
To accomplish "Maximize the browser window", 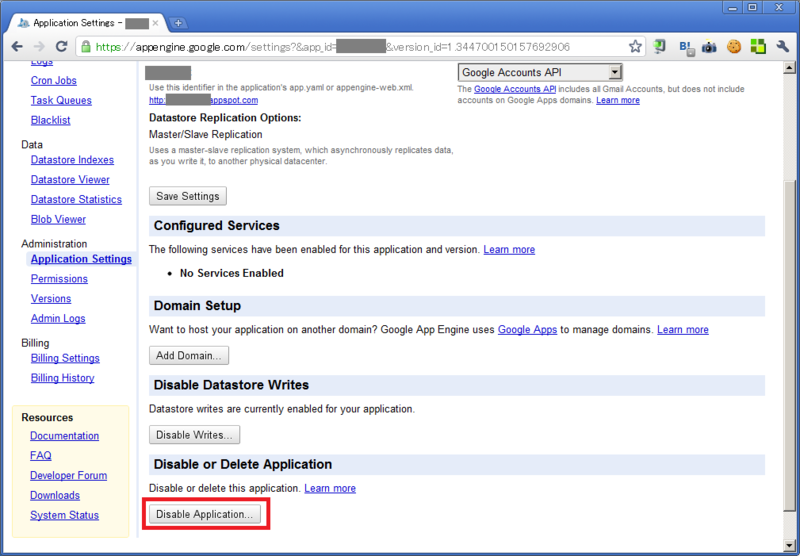I will click(x=753, y=7).
